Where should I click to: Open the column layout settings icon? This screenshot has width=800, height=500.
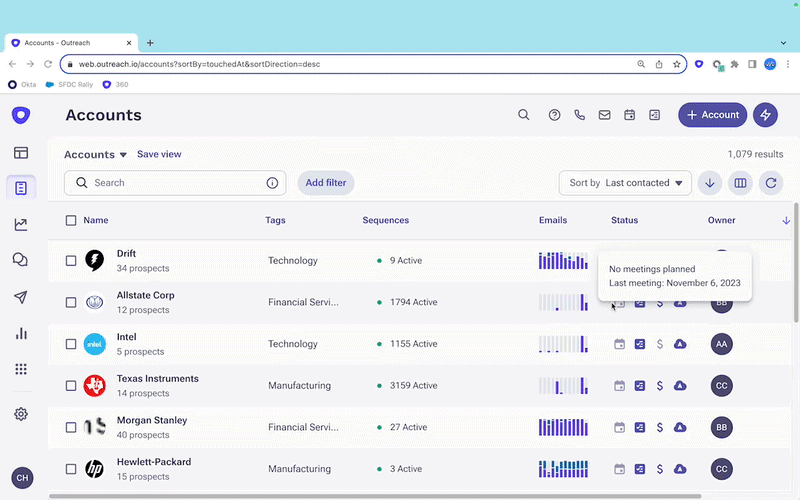click(x=740, y=183)
